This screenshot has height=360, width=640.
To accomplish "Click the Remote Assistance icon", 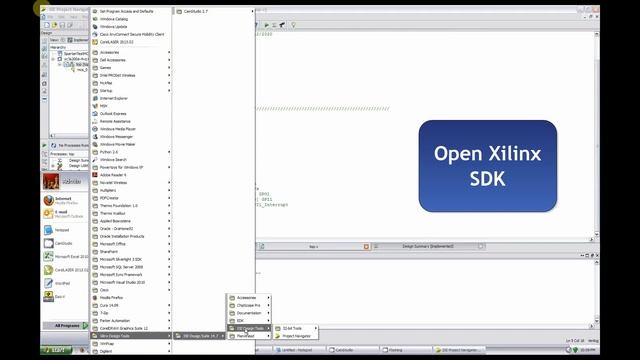I will [95, 121].
